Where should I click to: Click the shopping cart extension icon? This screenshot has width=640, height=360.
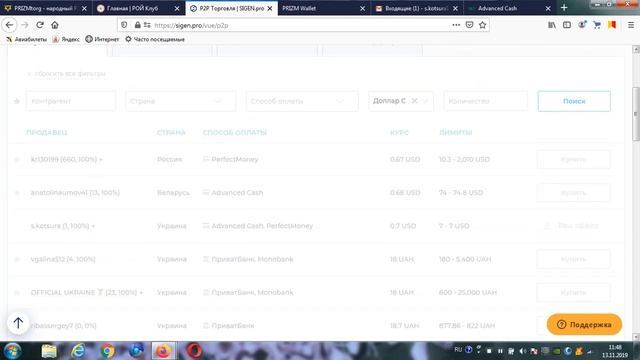click(597, 25)
